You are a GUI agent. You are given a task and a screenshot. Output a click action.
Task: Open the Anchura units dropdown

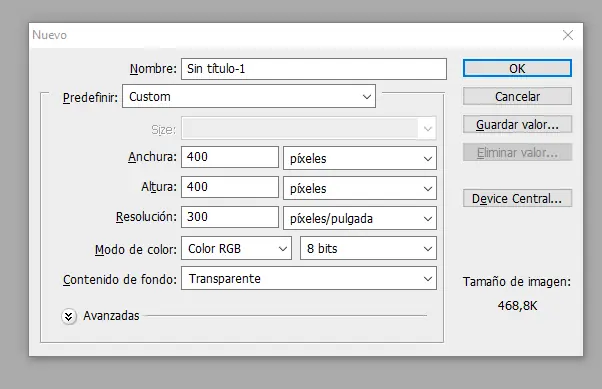pyautogui.click(x=360, y=158)
